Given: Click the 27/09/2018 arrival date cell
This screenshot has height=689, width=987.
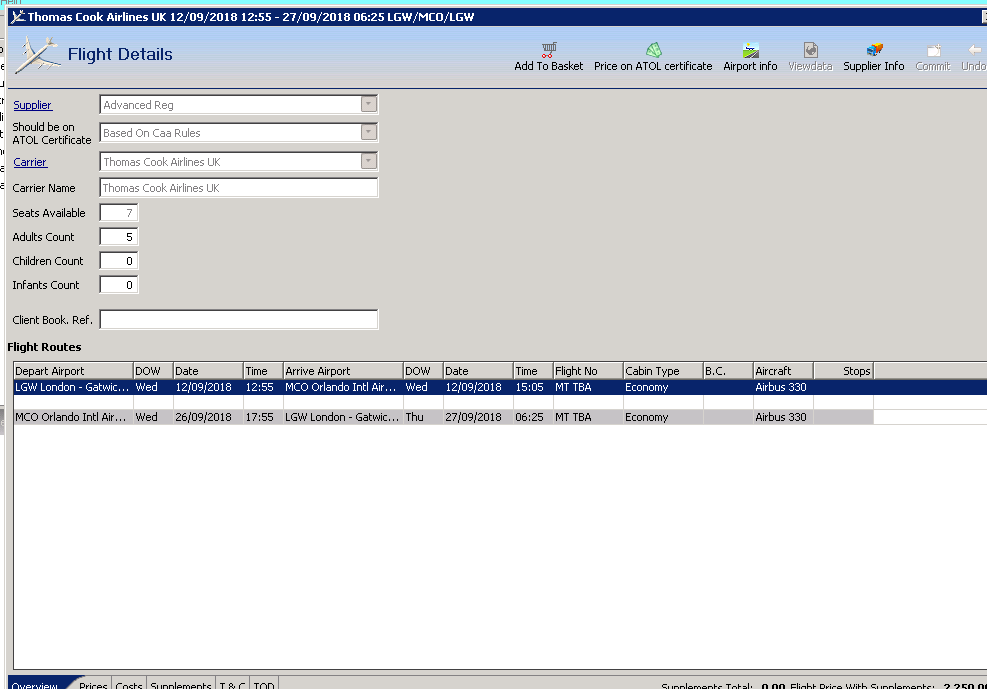Looking at the screenshot, I should [478, 417].
